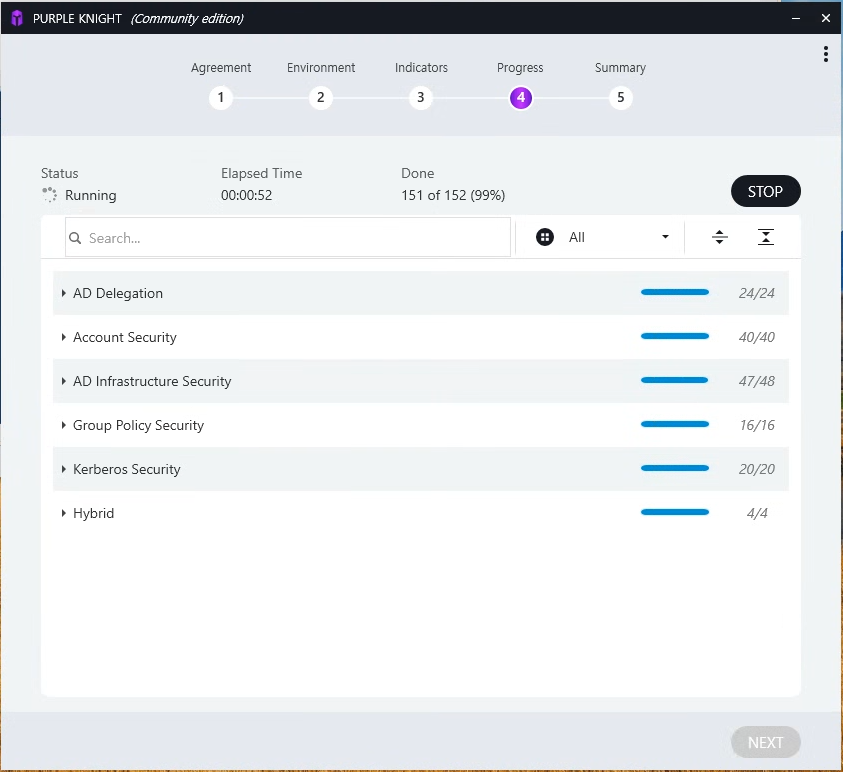This screenshot has height=772, width=843.
Task: Click the NEXT button
Action: pyautogui.click(x=765, y=742)
